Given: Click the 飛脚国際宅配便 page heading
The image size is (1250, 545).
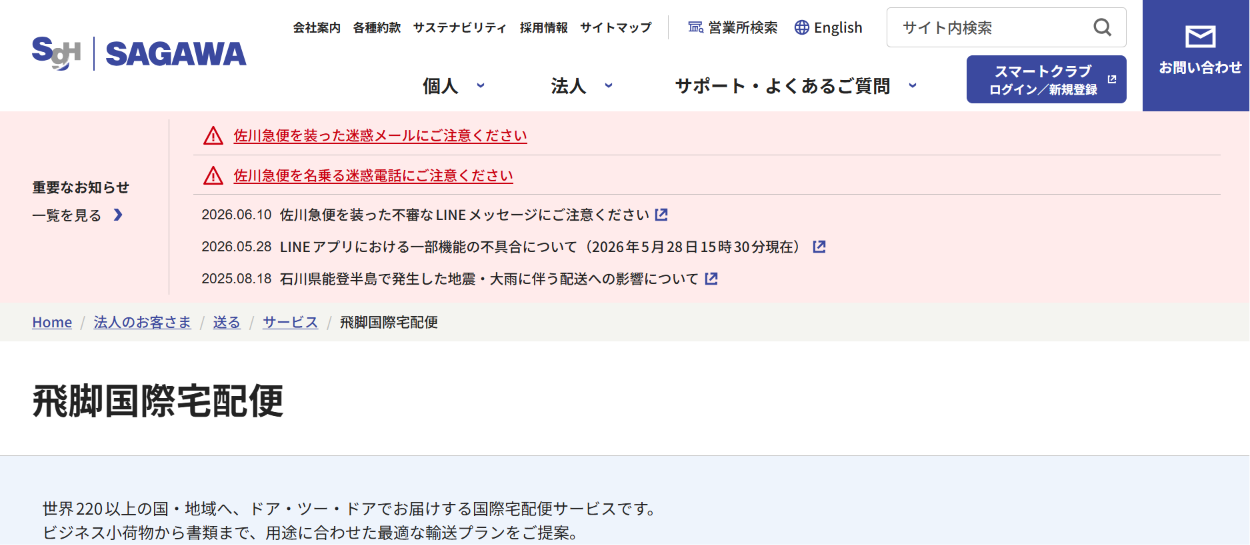Looking at the screenshot, I should [x=158, y=400].
